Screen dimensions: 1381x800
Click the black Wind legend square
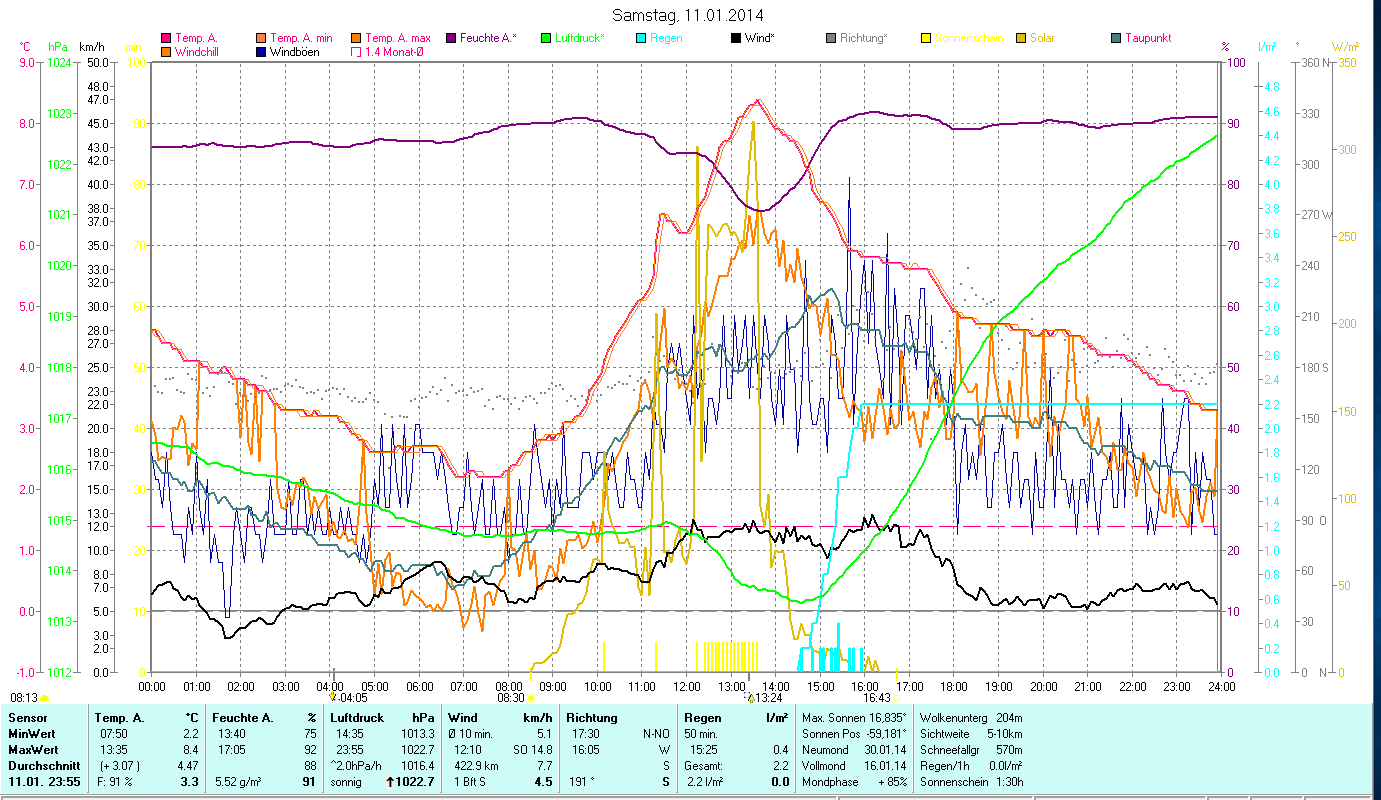(736, 39)
